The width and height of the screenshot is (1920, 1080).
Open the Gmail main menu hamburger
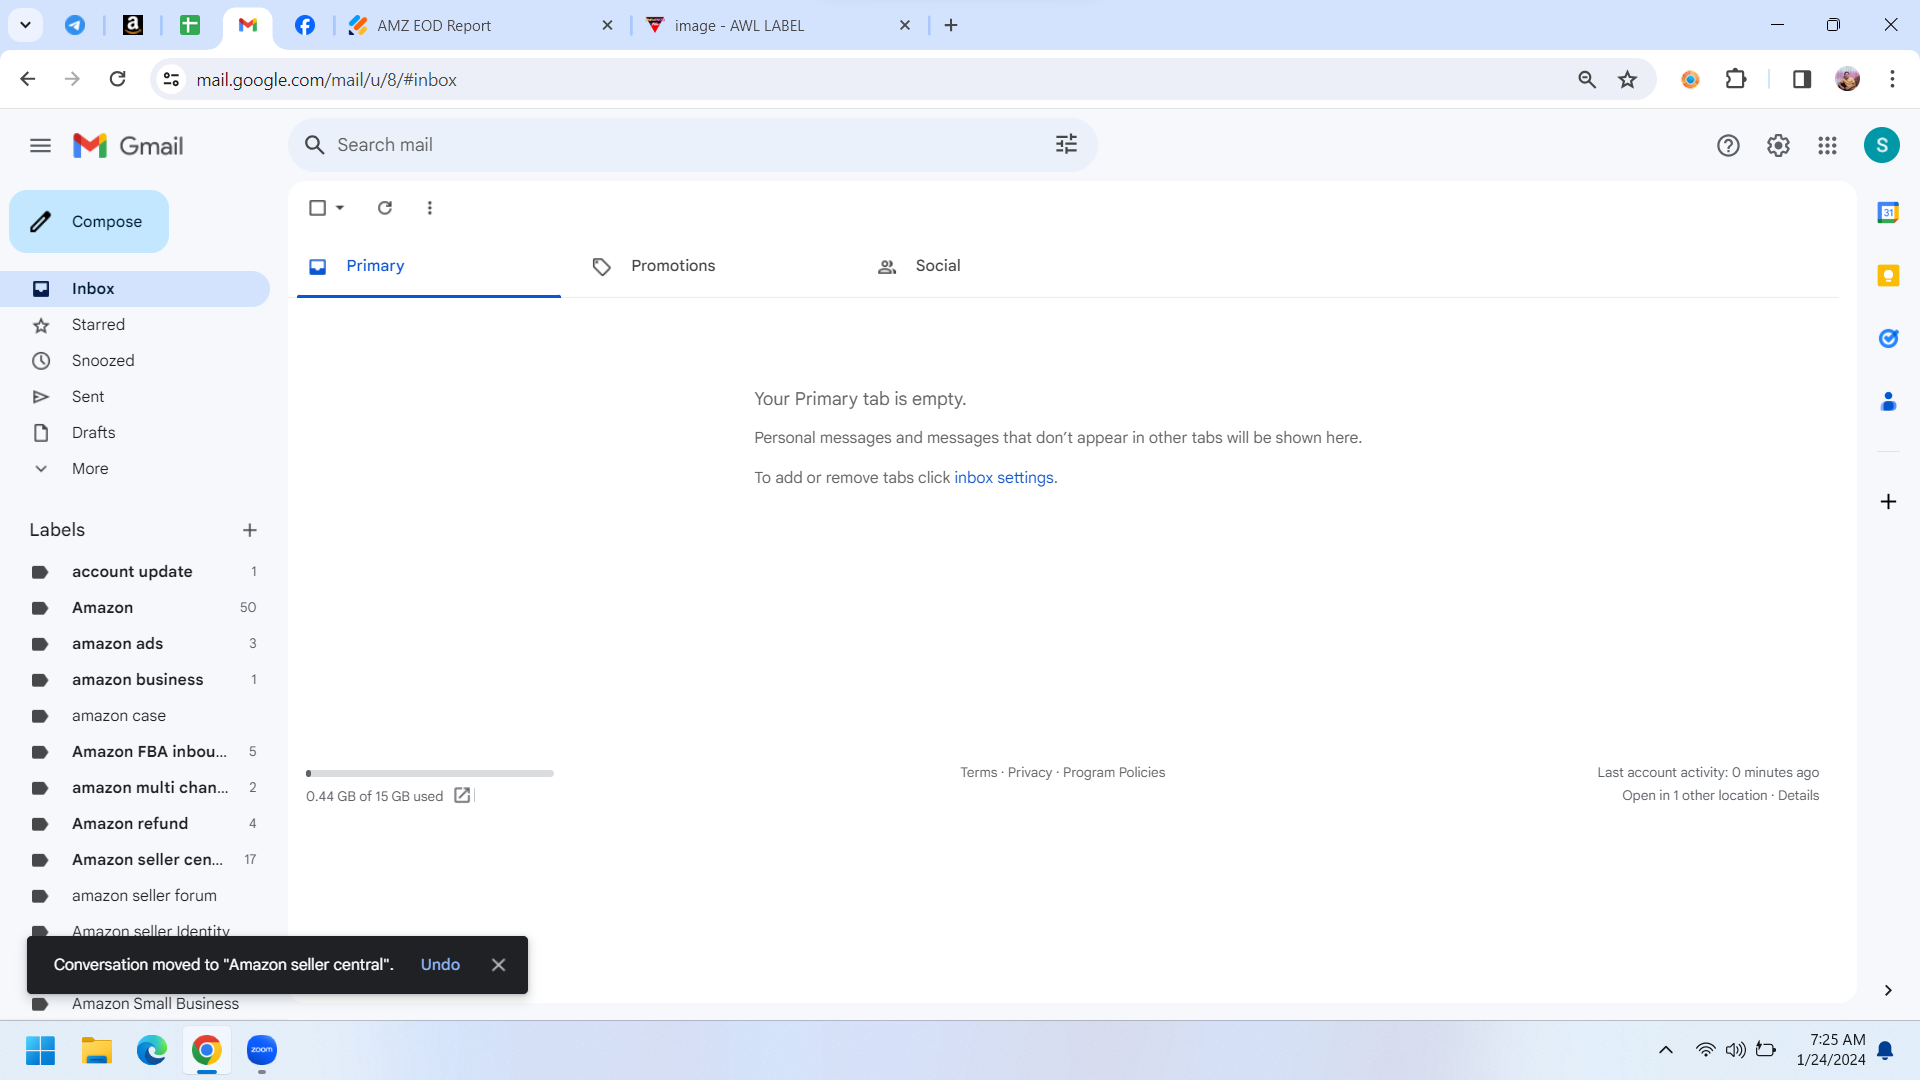pyautogui.click(x=40, y=146)
